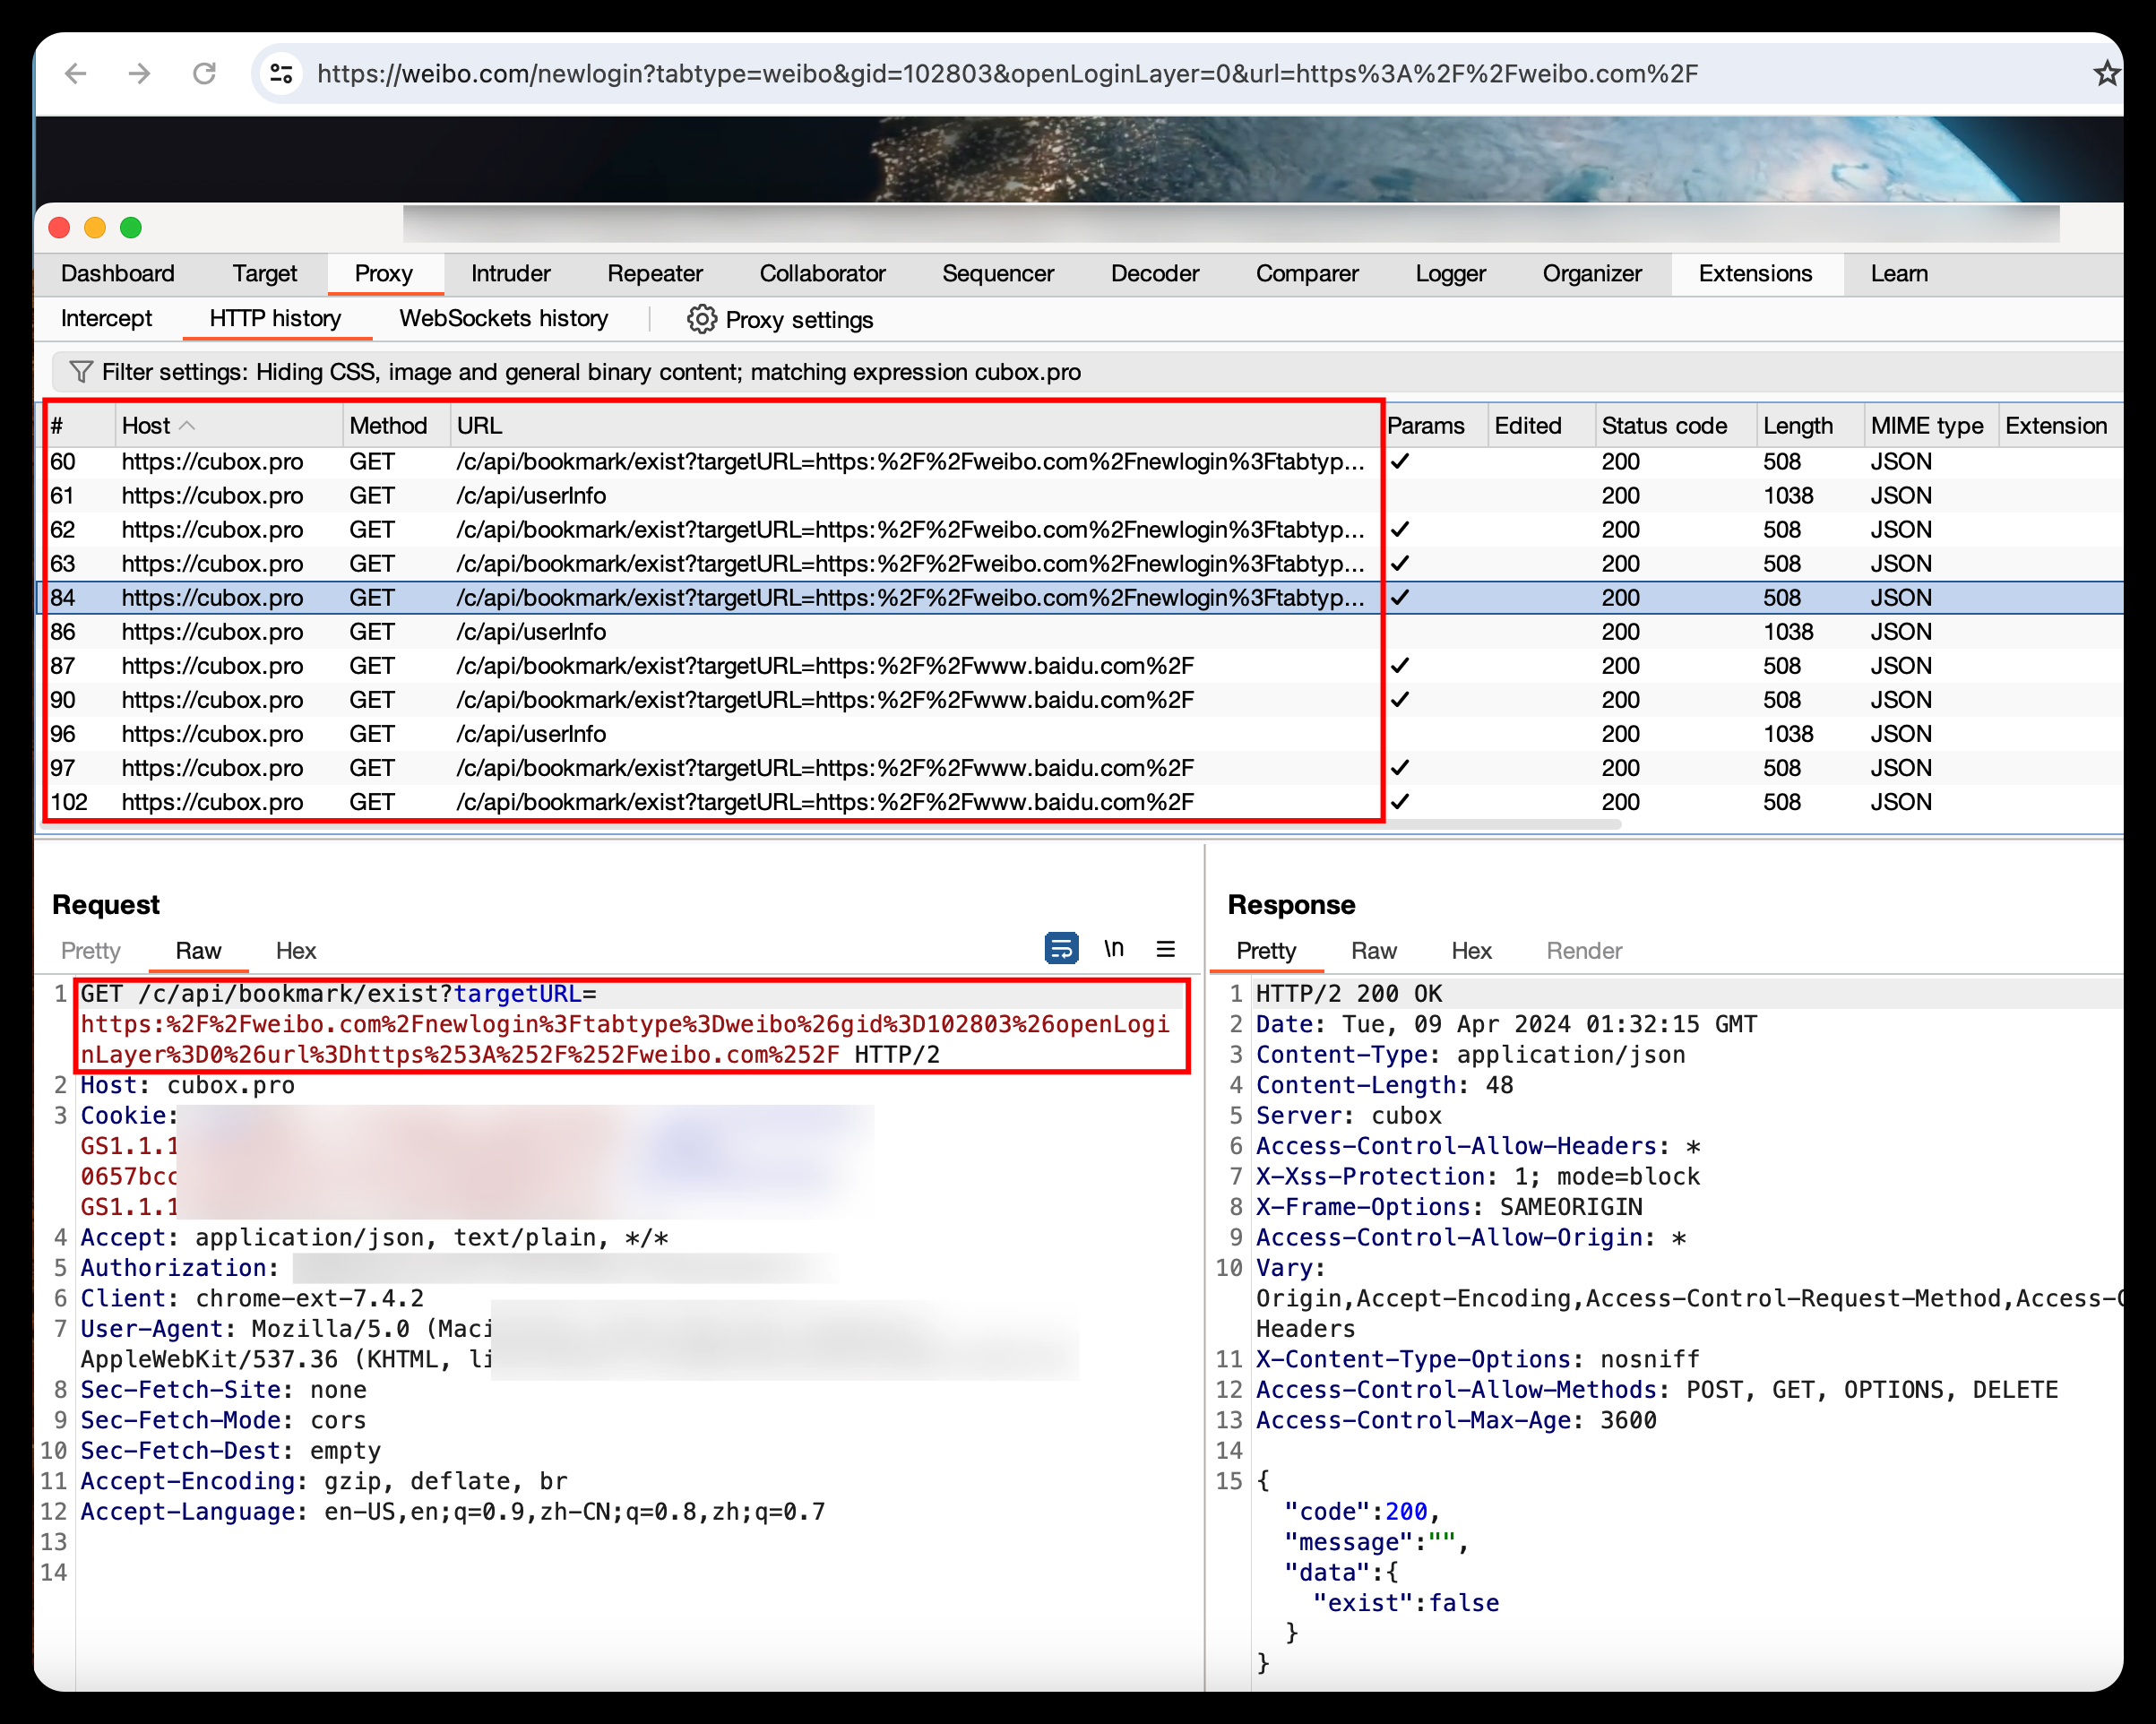Click the browser back arrow
Screen dimensions: 2156x1724
pyautogui.click(x=76, y=73)
